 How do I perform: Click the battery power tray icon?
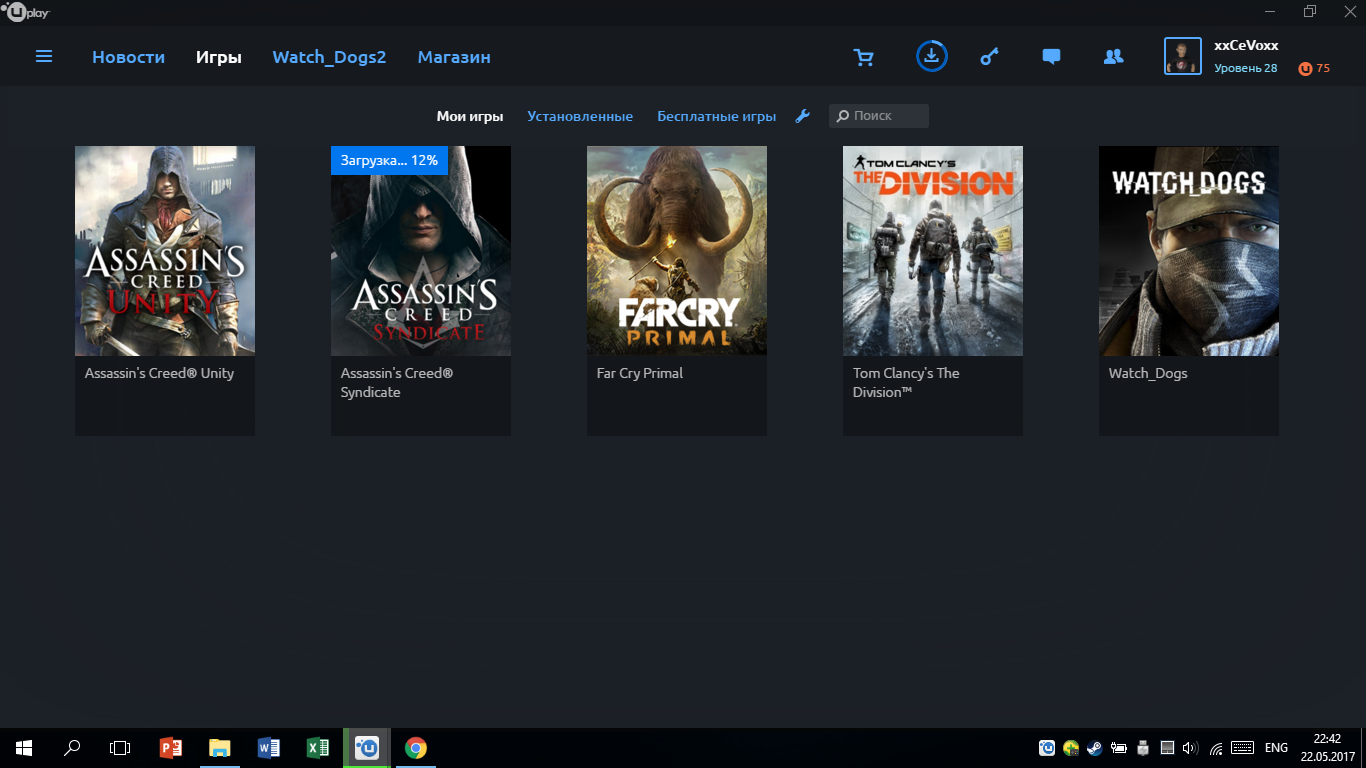coord(1119,748)
